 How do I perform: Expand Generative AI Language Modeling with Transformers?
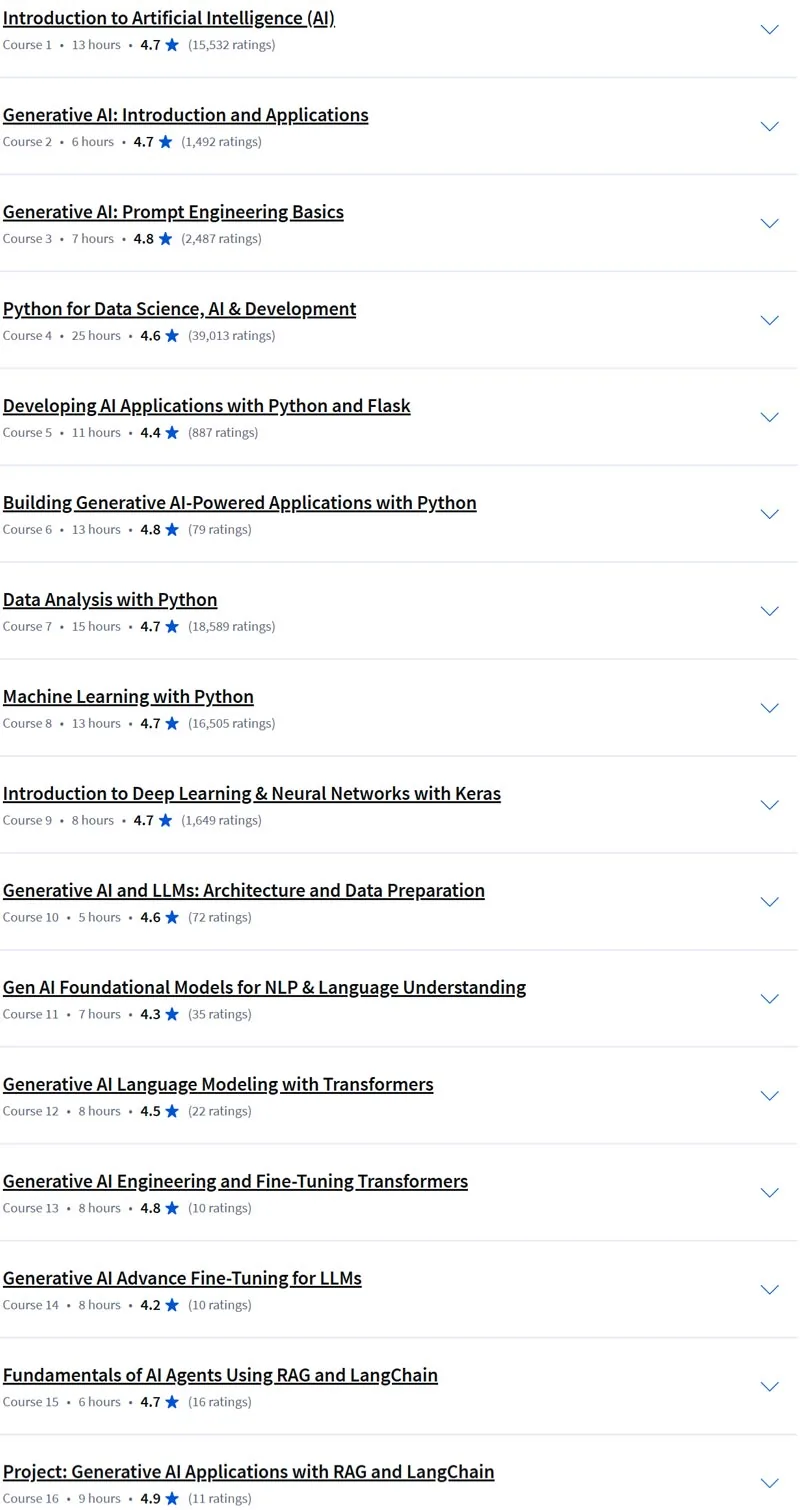point(769,1096)
